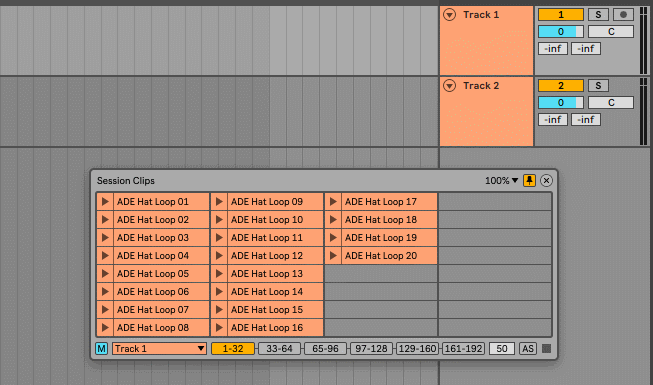Viewport: 653px width, 385px height.
Task: Launch ADE Hat Loop 07 clip
Action: click(x=105, y=310)
